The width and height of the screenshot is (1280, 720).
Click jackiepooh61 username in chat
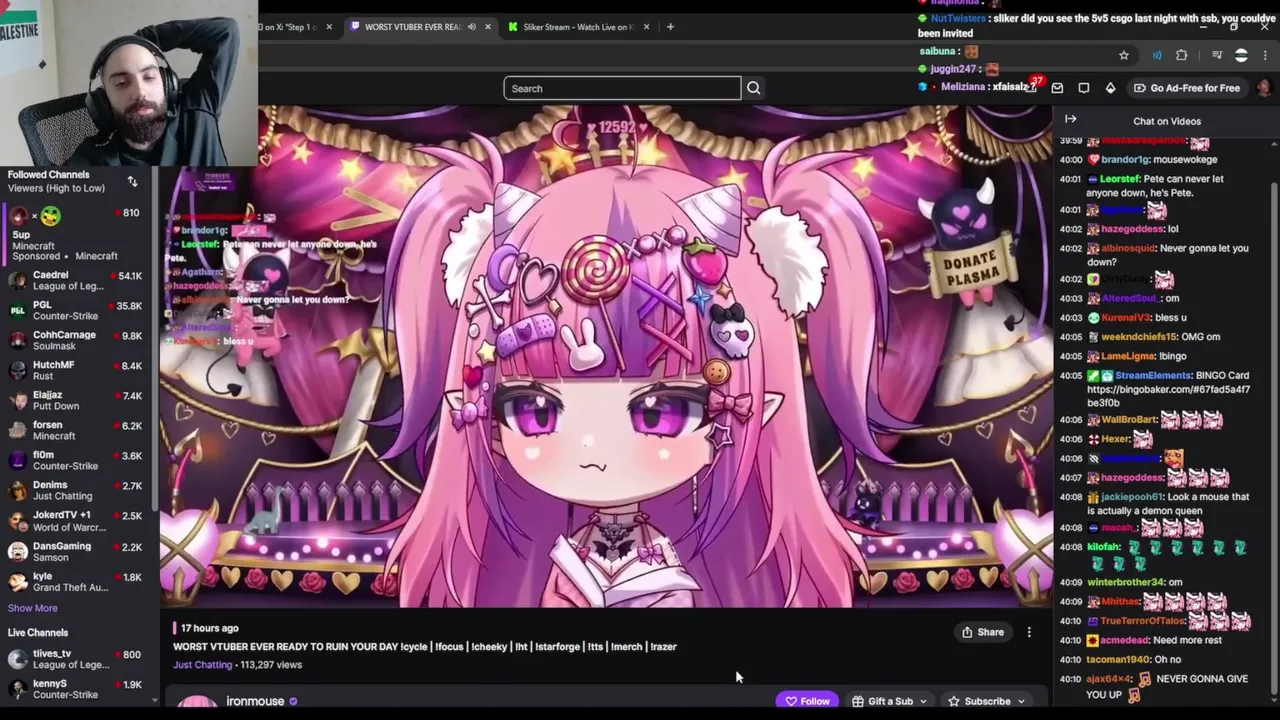click(x=1132, y=497)
